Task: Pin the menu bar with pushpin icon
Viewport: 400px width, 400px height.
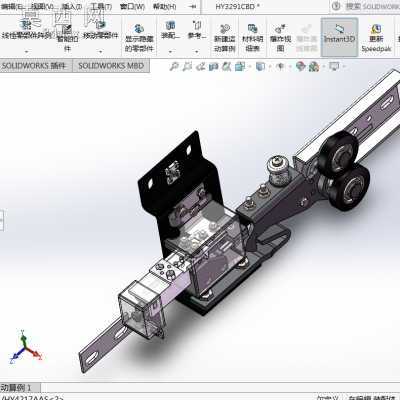Action: coord(192,6)
